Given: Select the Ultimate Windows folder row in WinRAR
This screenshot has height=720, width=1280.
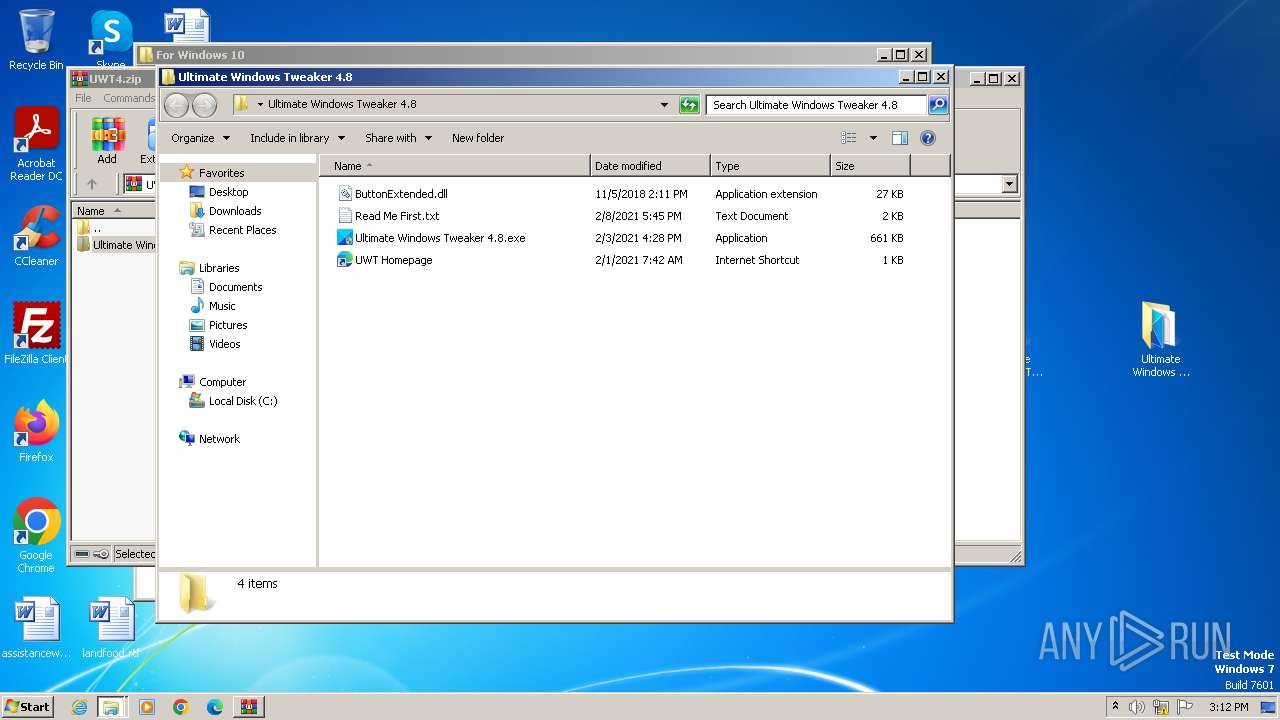Looking at the screenshot, I should pos(116,245).
